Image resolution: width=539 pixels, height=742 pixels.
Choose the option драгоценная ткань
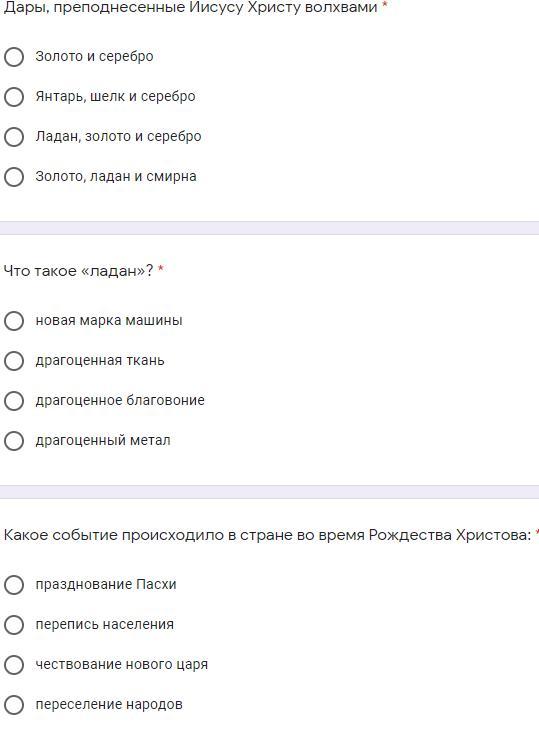pyautogui.click(x=14, y=361)
